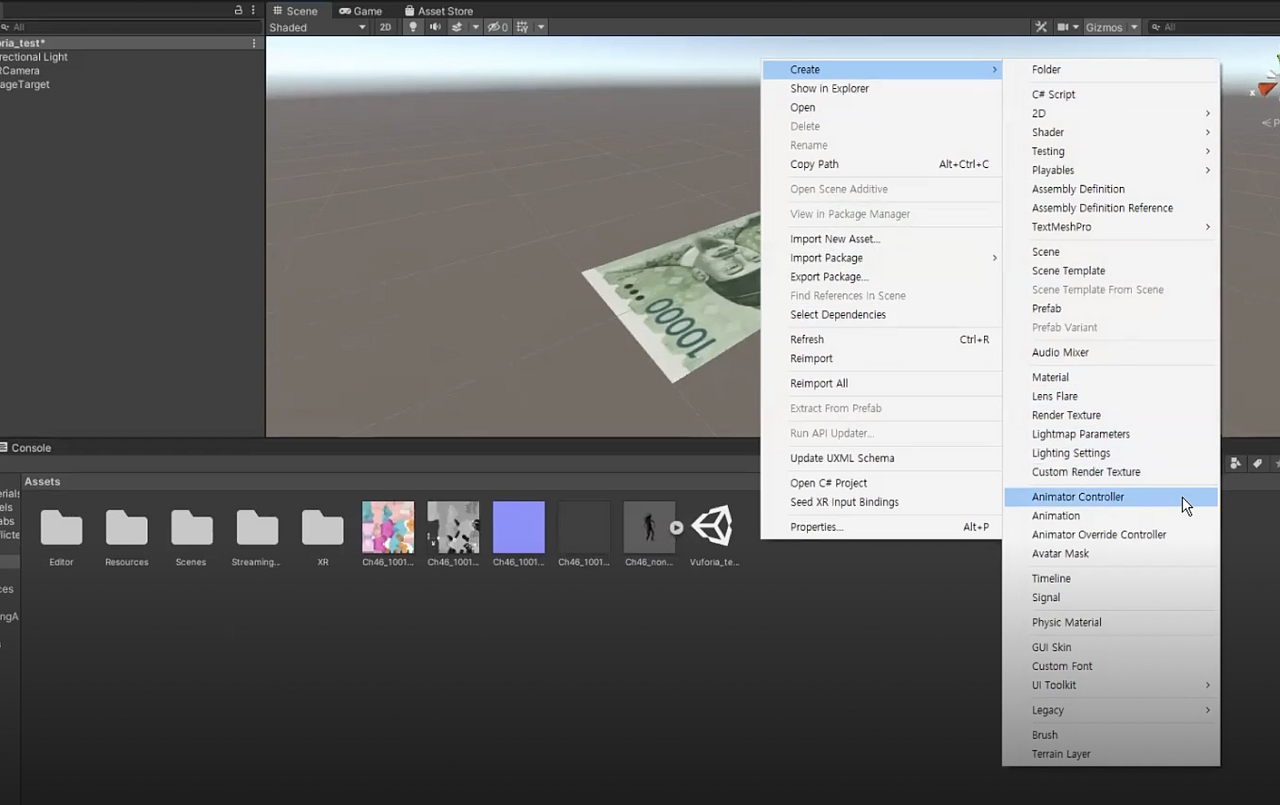This screenshot has height=805, width=1280.
Task: Open scene tools wrench icon
Action: pos(1041,27)
